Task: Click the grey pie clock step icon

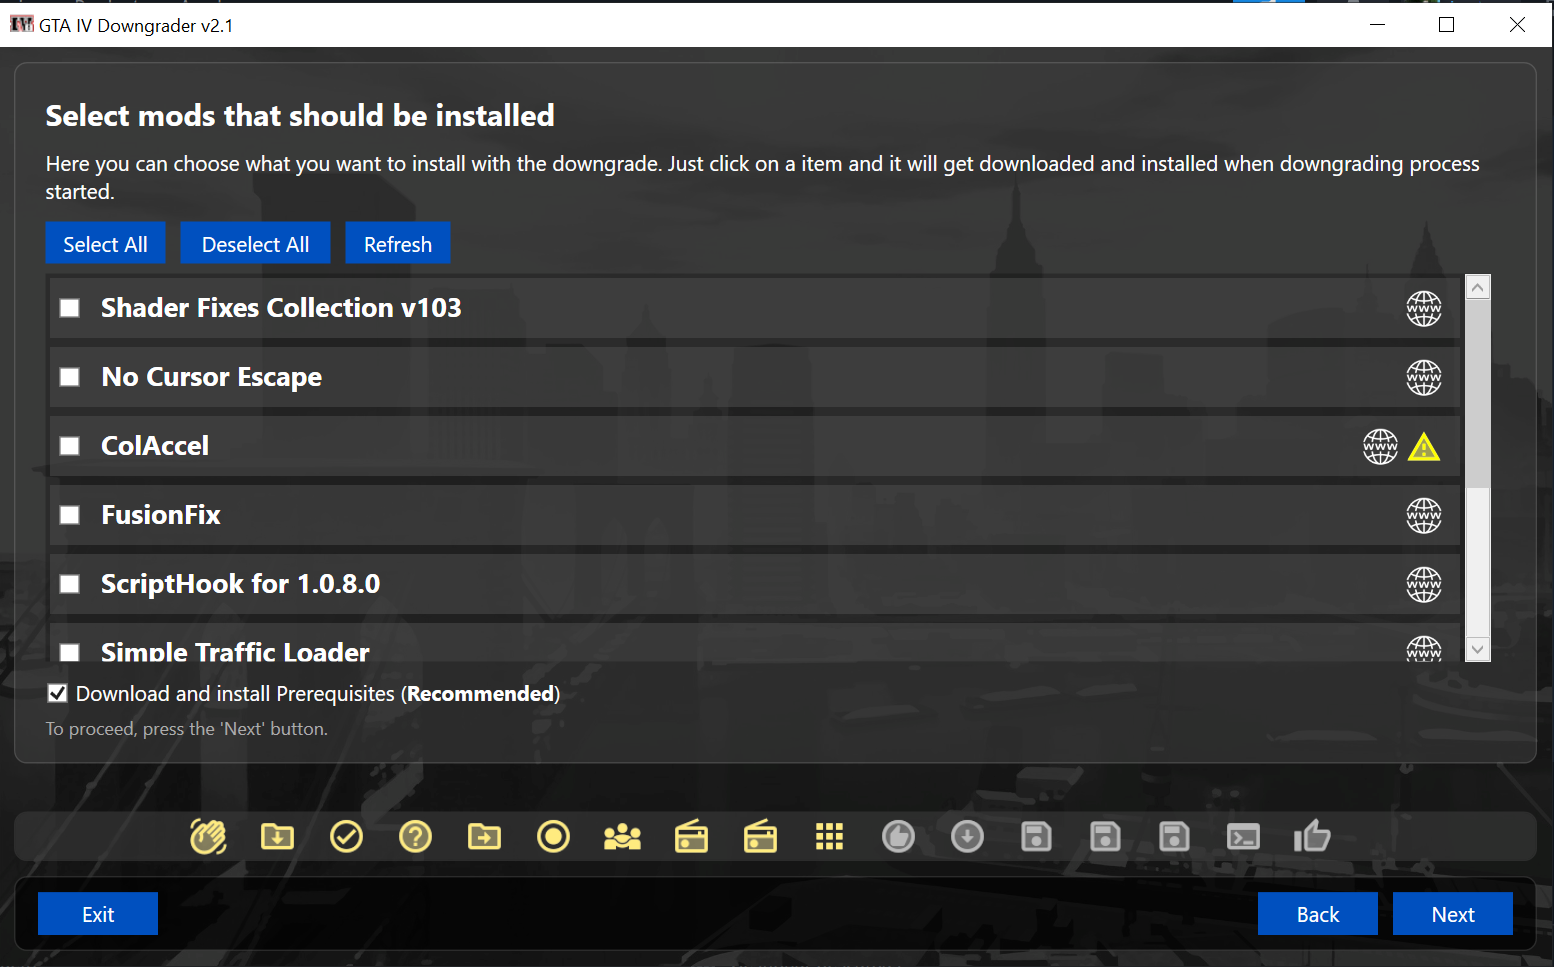Action: coord(898,836)
